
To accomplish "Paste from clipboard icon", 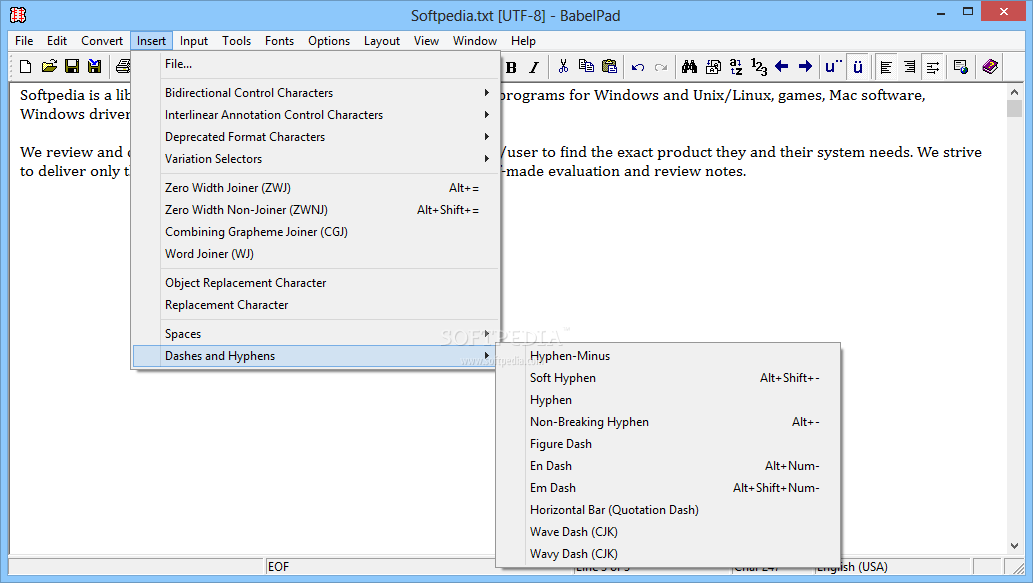I will (x=609, y=67).
